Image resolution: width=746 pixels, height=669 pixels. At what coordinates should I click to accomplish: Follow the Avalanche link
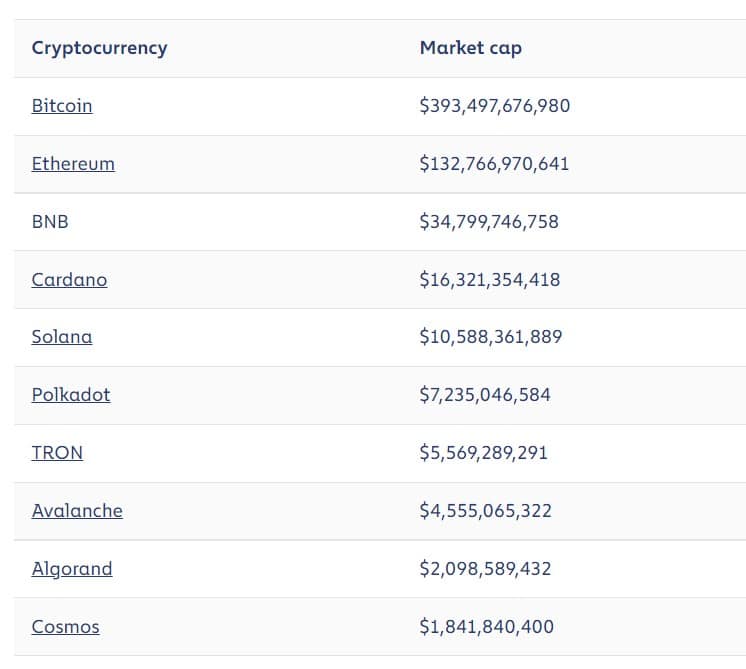pyautogui.click(x=77, y=511)
